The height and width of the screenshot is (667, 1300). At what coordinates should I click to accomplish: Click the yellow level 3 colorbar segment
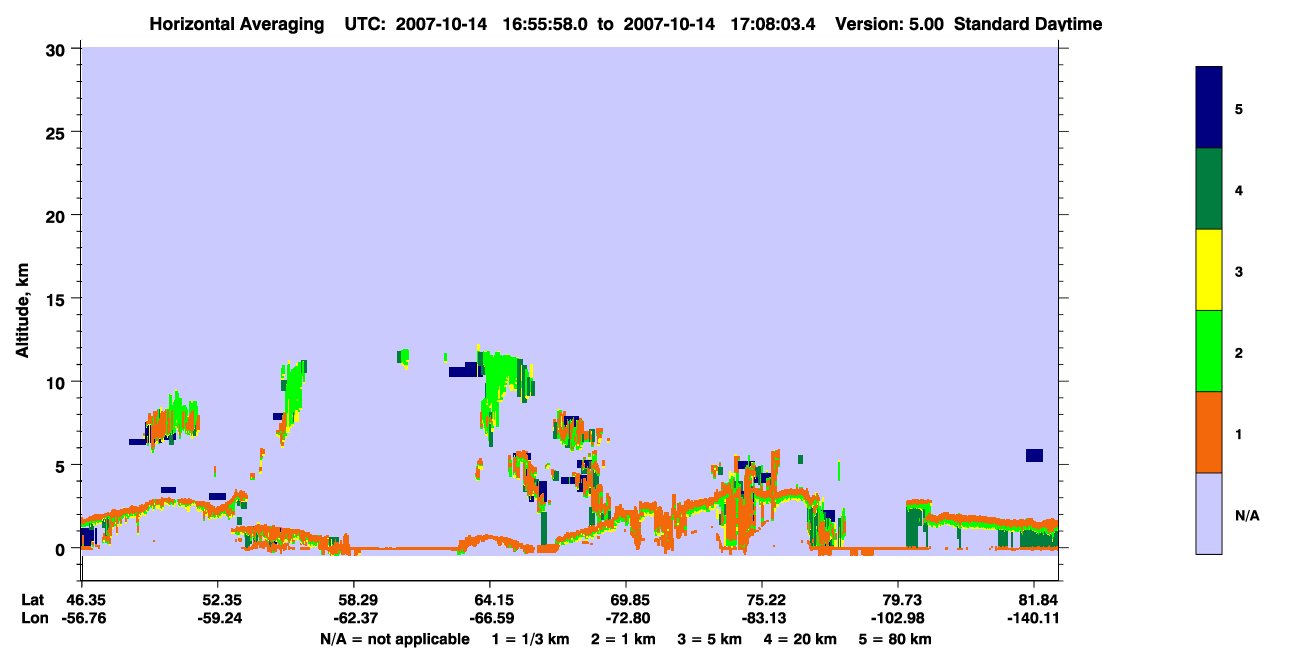point(1209,270)
